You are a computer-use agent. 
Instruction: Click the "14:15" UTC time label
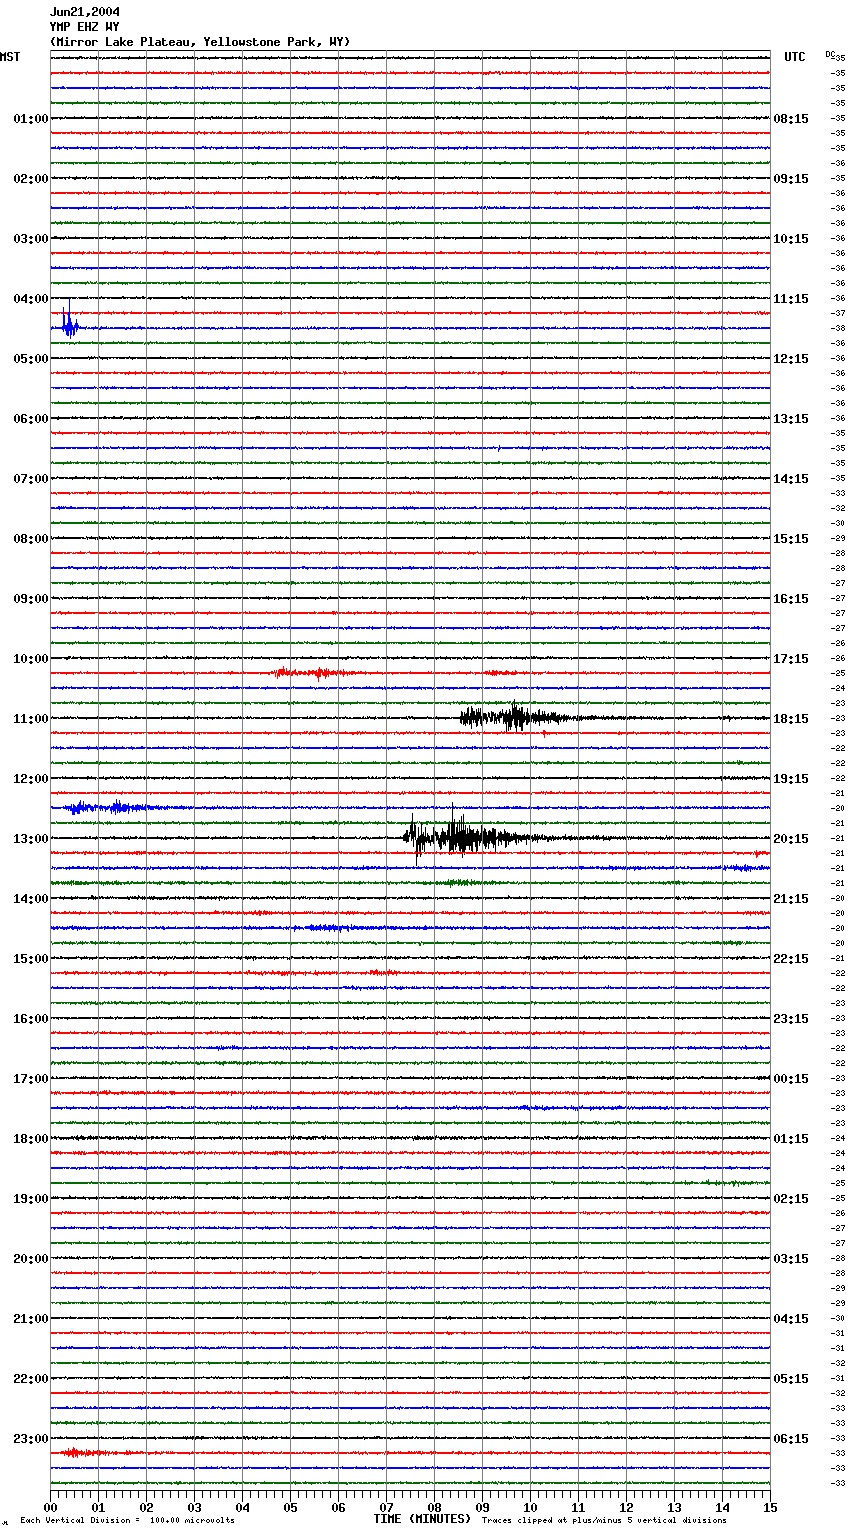(791, 479)
